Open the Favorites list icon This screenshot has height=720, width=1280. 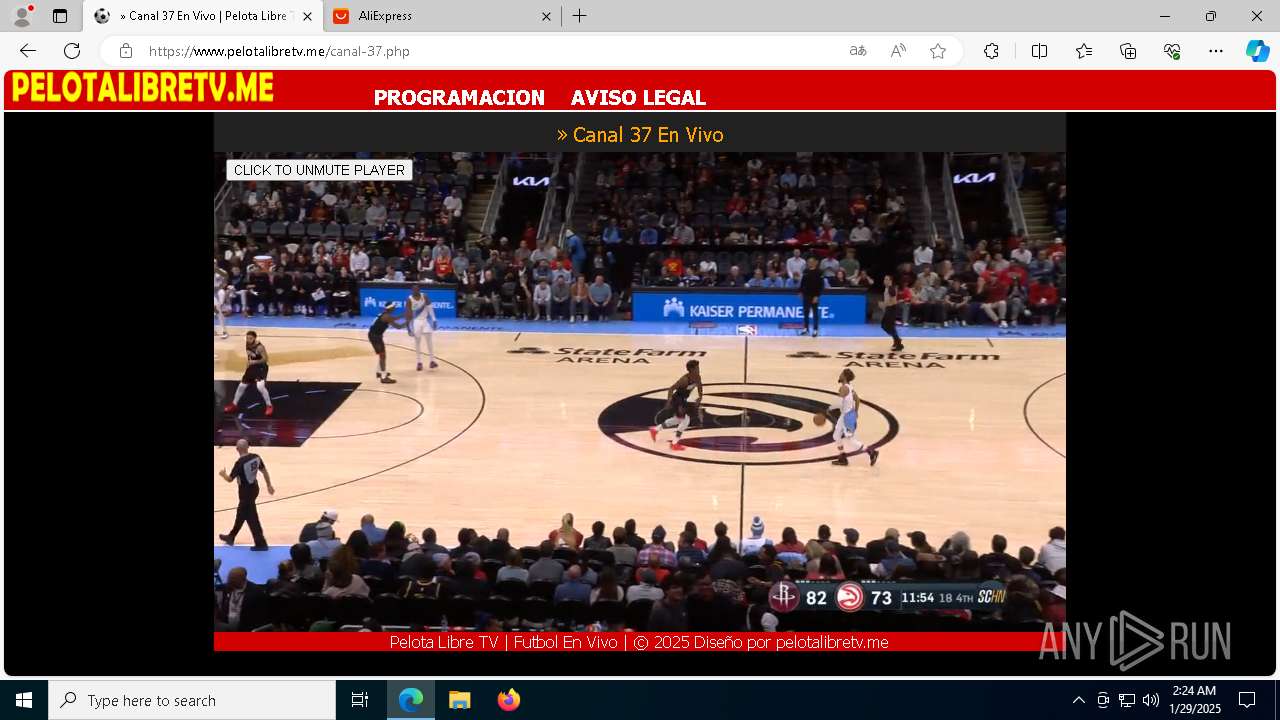(1084, 51)
